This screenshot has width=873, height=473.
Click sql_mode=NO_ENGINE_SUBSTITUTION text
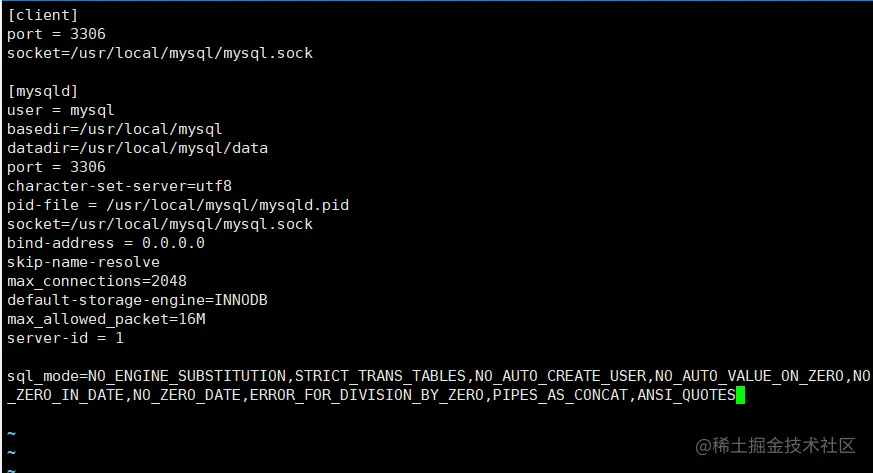pos(146,376)
